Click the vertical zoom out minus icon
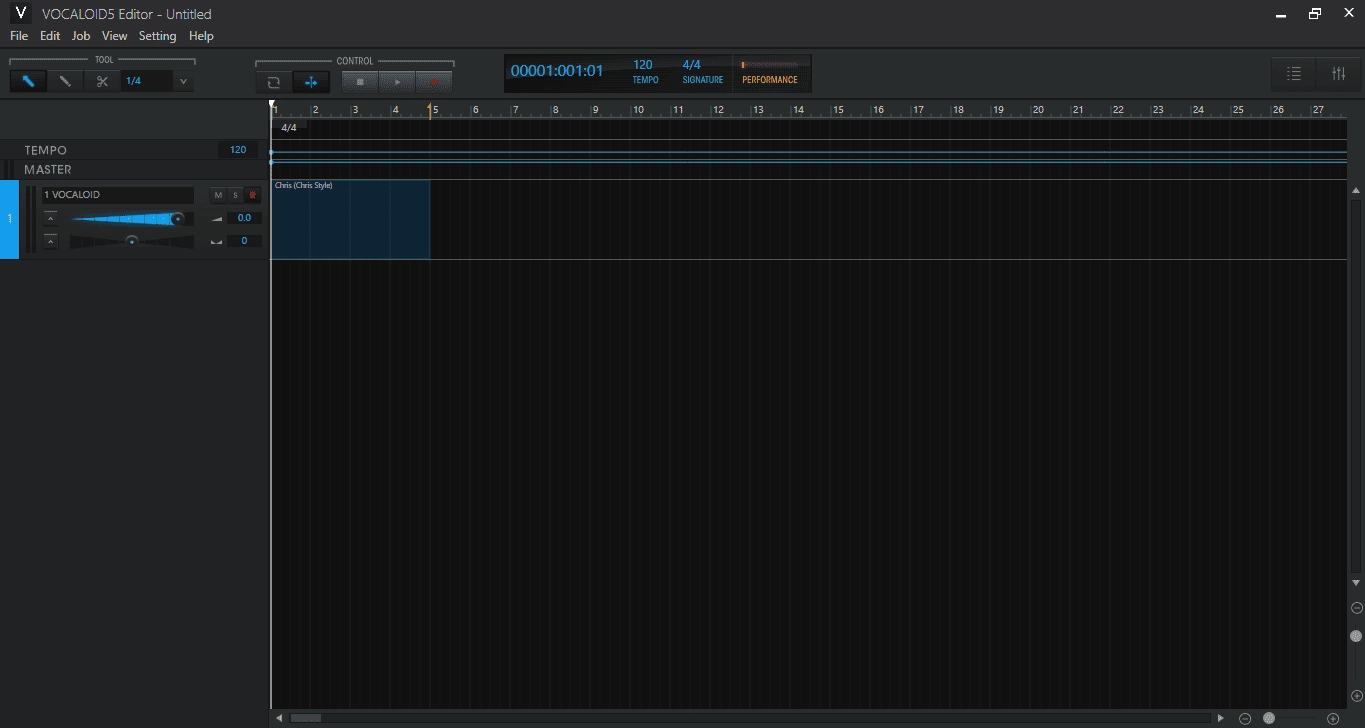This screenshot has width=1365, height=728. tap(1357, 608)
